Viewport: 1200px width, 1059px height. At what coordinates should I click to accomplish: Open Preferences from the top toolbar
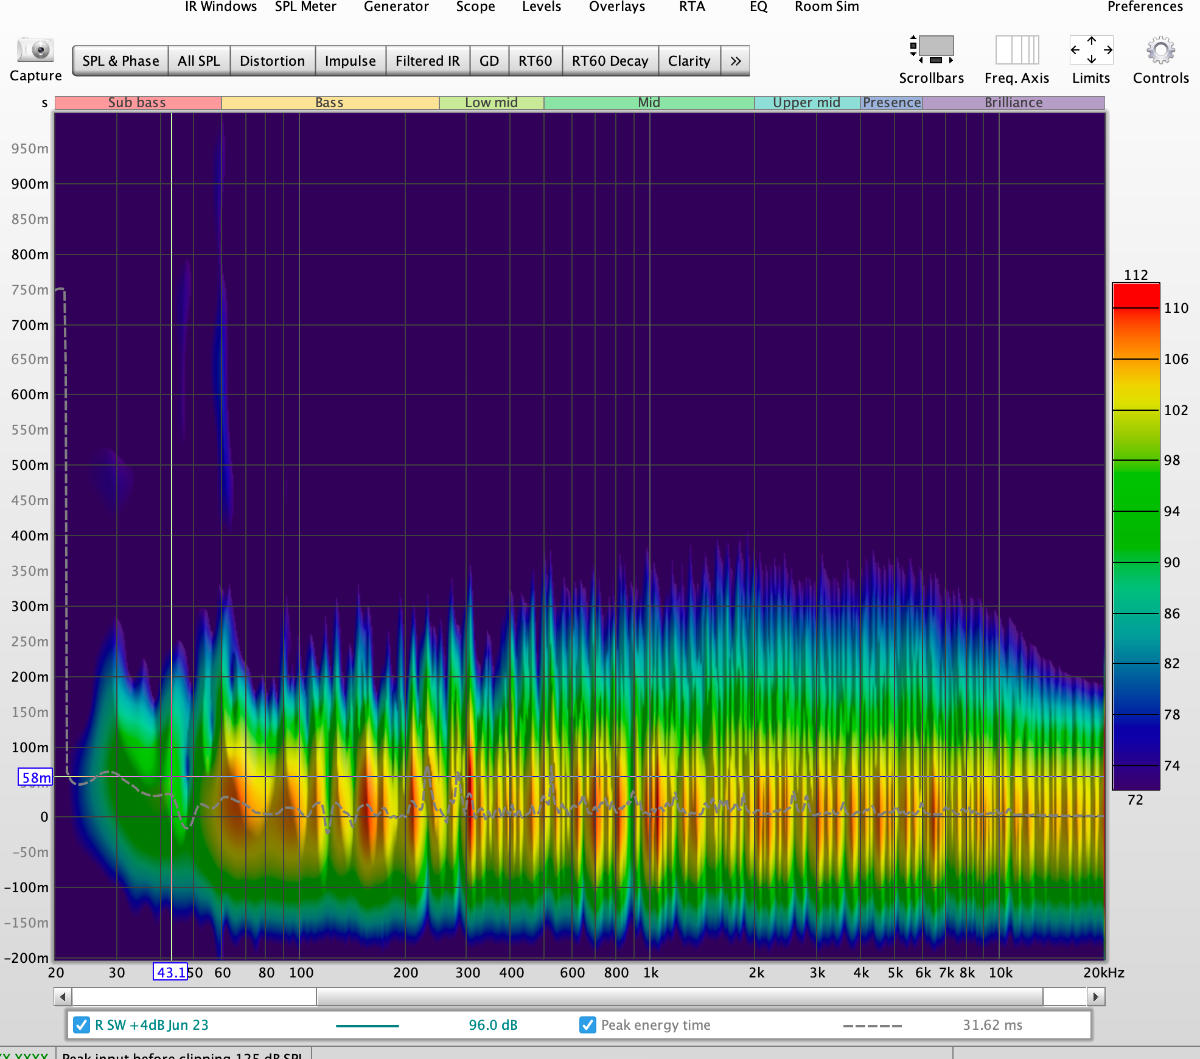click(1145, 7)
